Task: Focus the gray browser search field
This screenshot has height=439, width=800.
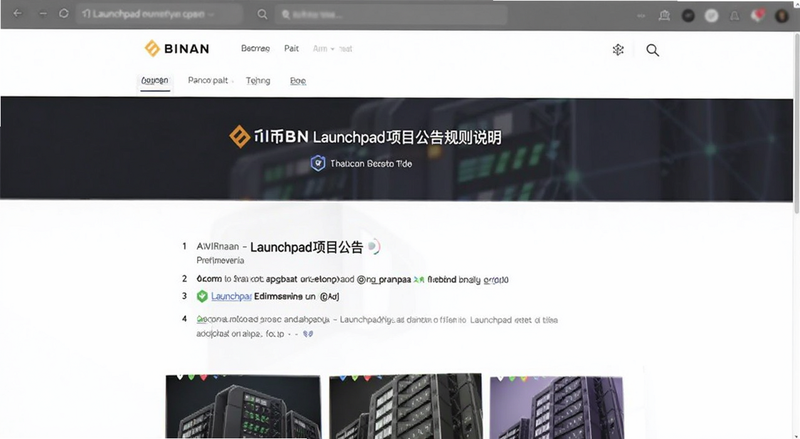Action: point(391,14)
